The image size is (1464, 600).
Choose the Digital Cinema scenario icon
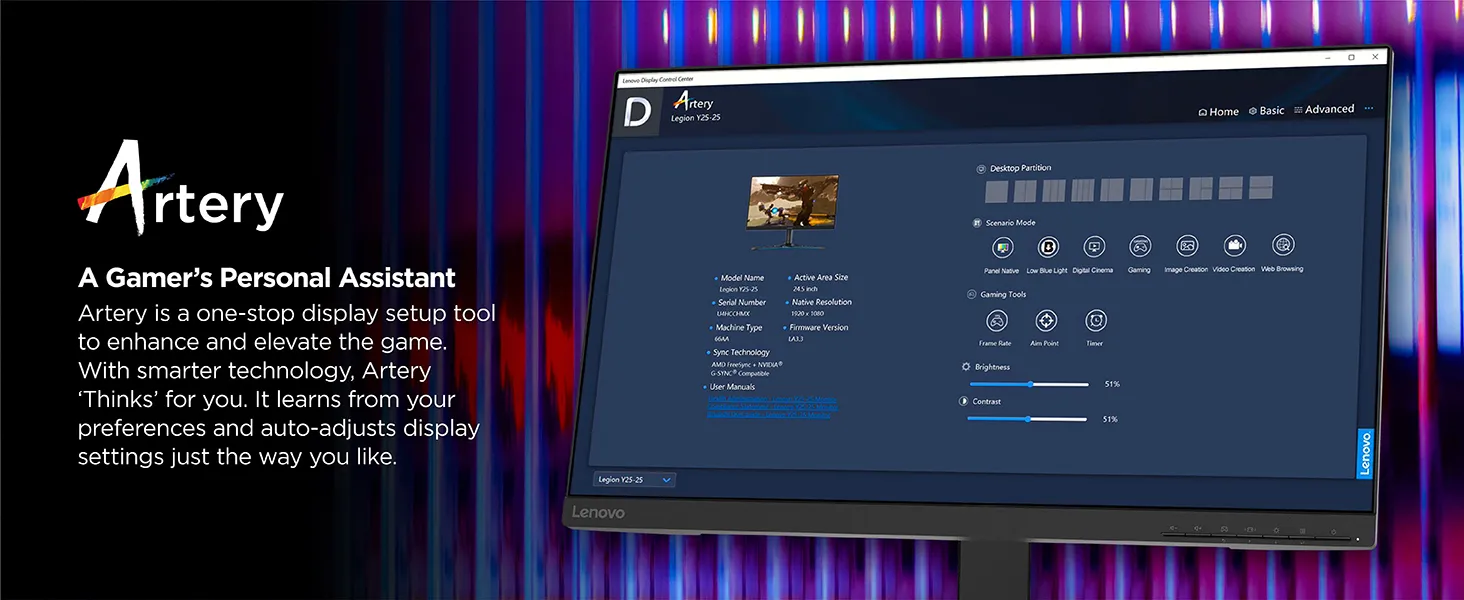pyautogui.click(x=1093, y=246)
